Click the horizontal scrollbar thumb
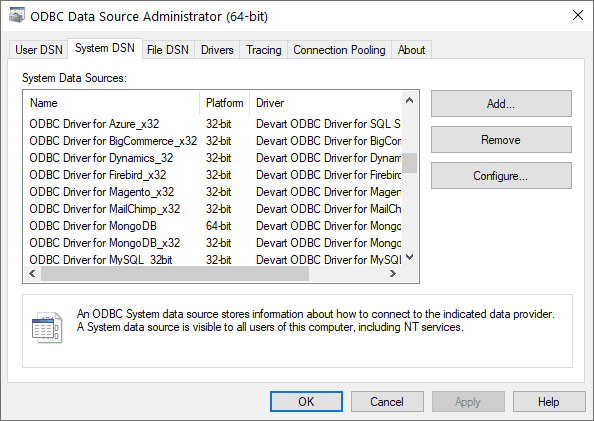Image resolution: width=594 pixels, height=421 pixels. (175, 273)
